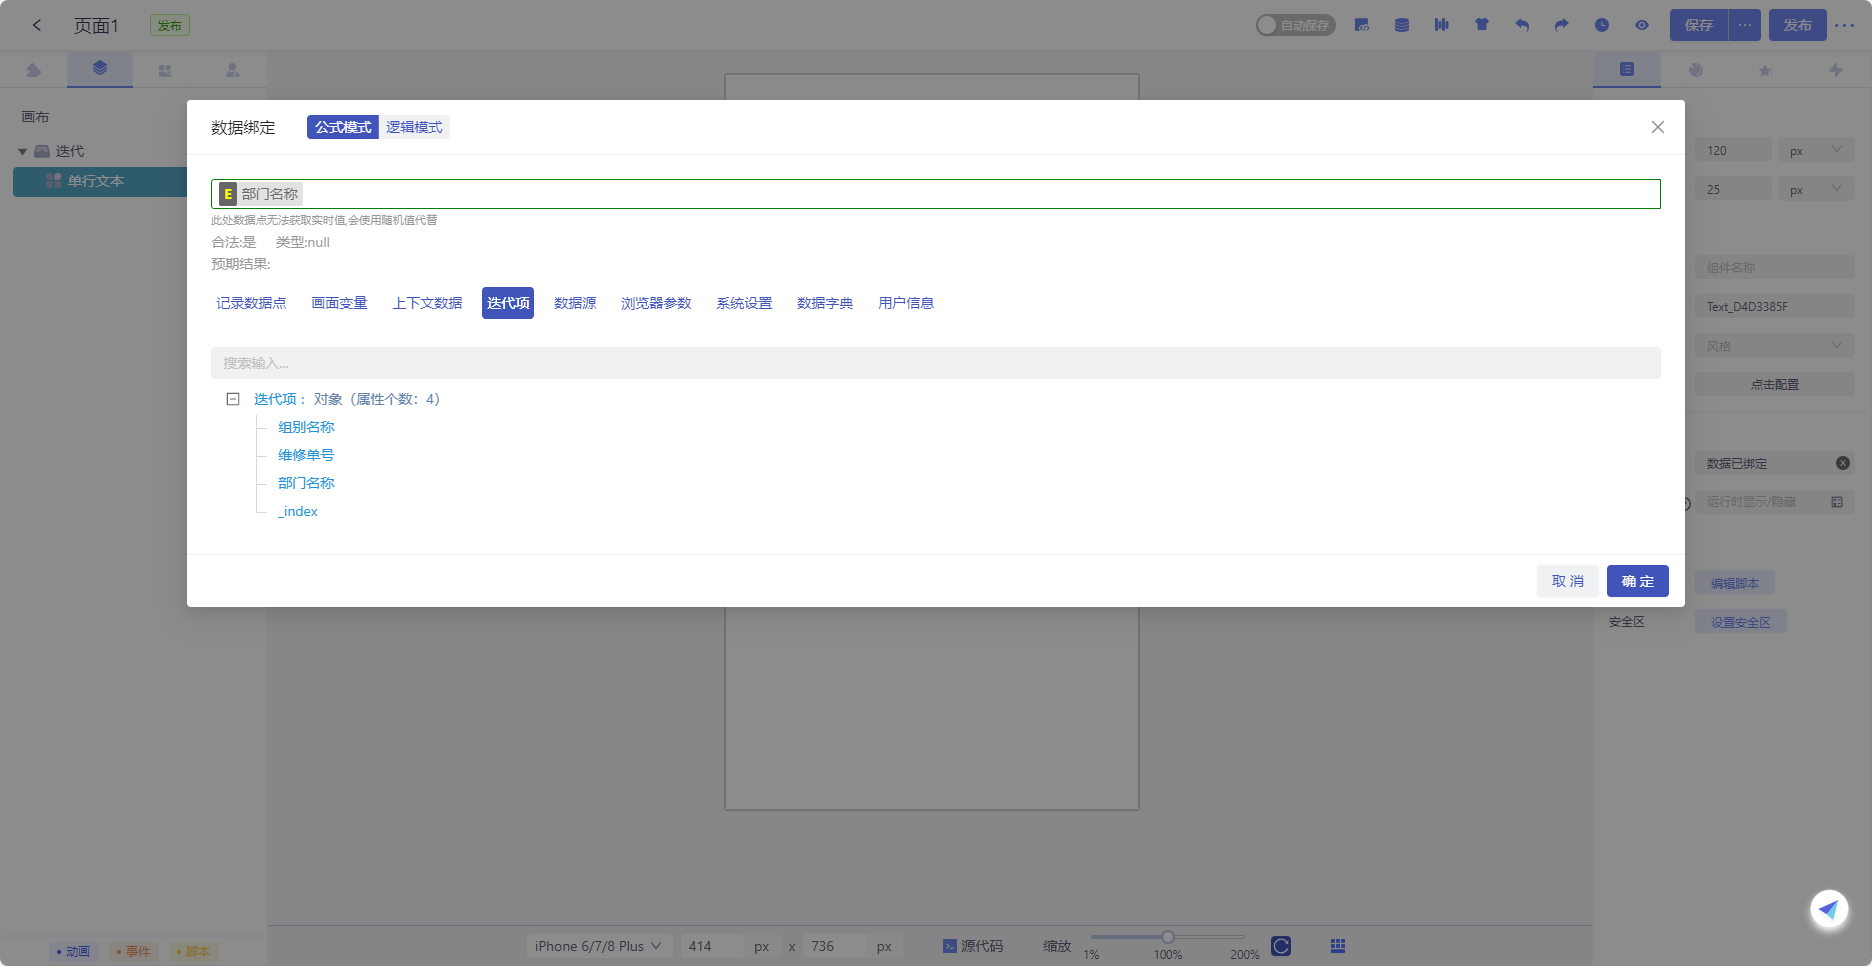Image resolution: width=1872 pixels, height=966 pixels.
Task: Select the 浏览器参数 tab
Action: pyautogui.click(x=656, y=303)
